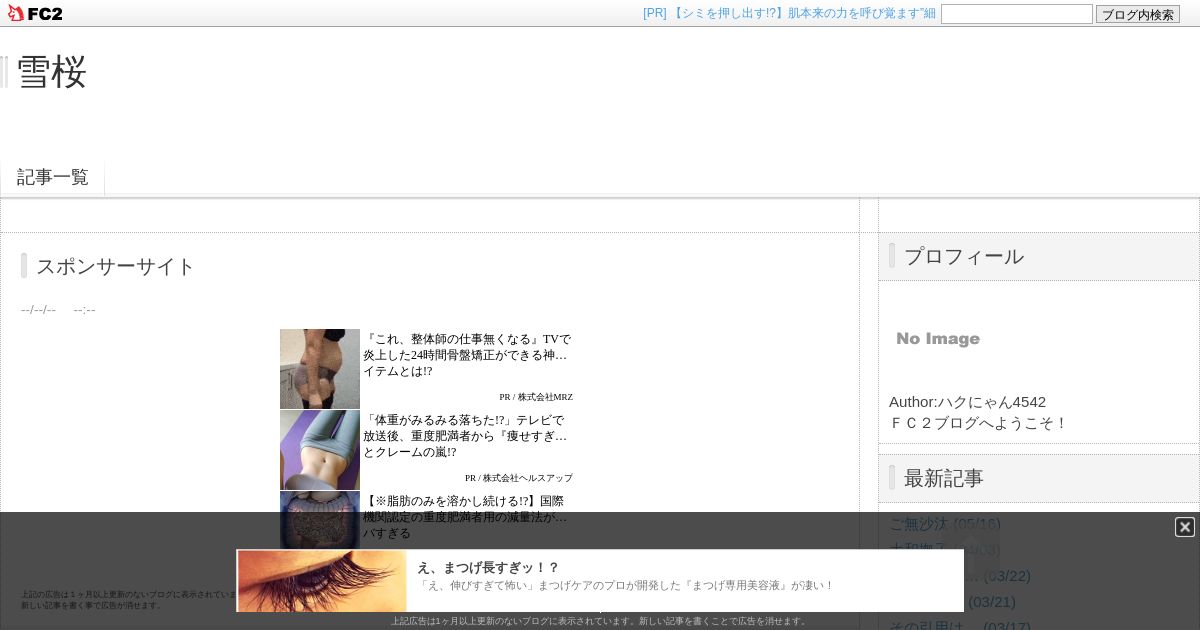Click the ブログ内検索 search button
This screenshot has width=1200, height=630.
tap(1138, 14)
